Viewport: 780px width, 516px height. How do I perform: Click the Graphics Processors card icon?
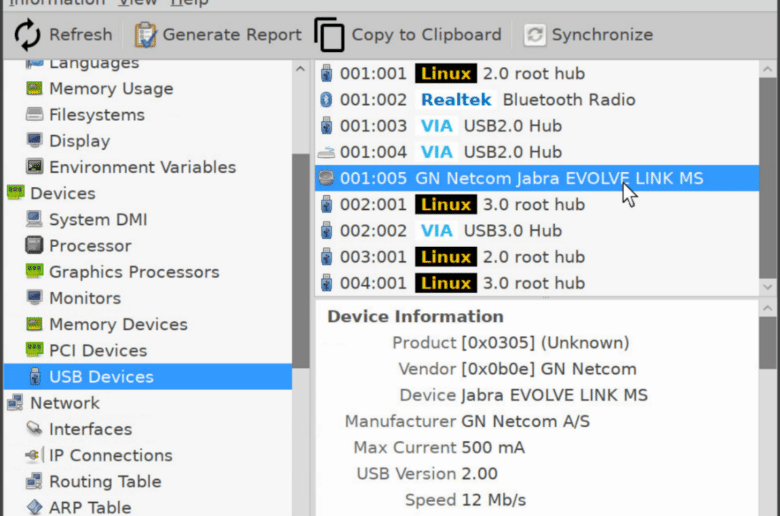click(34, 272)
